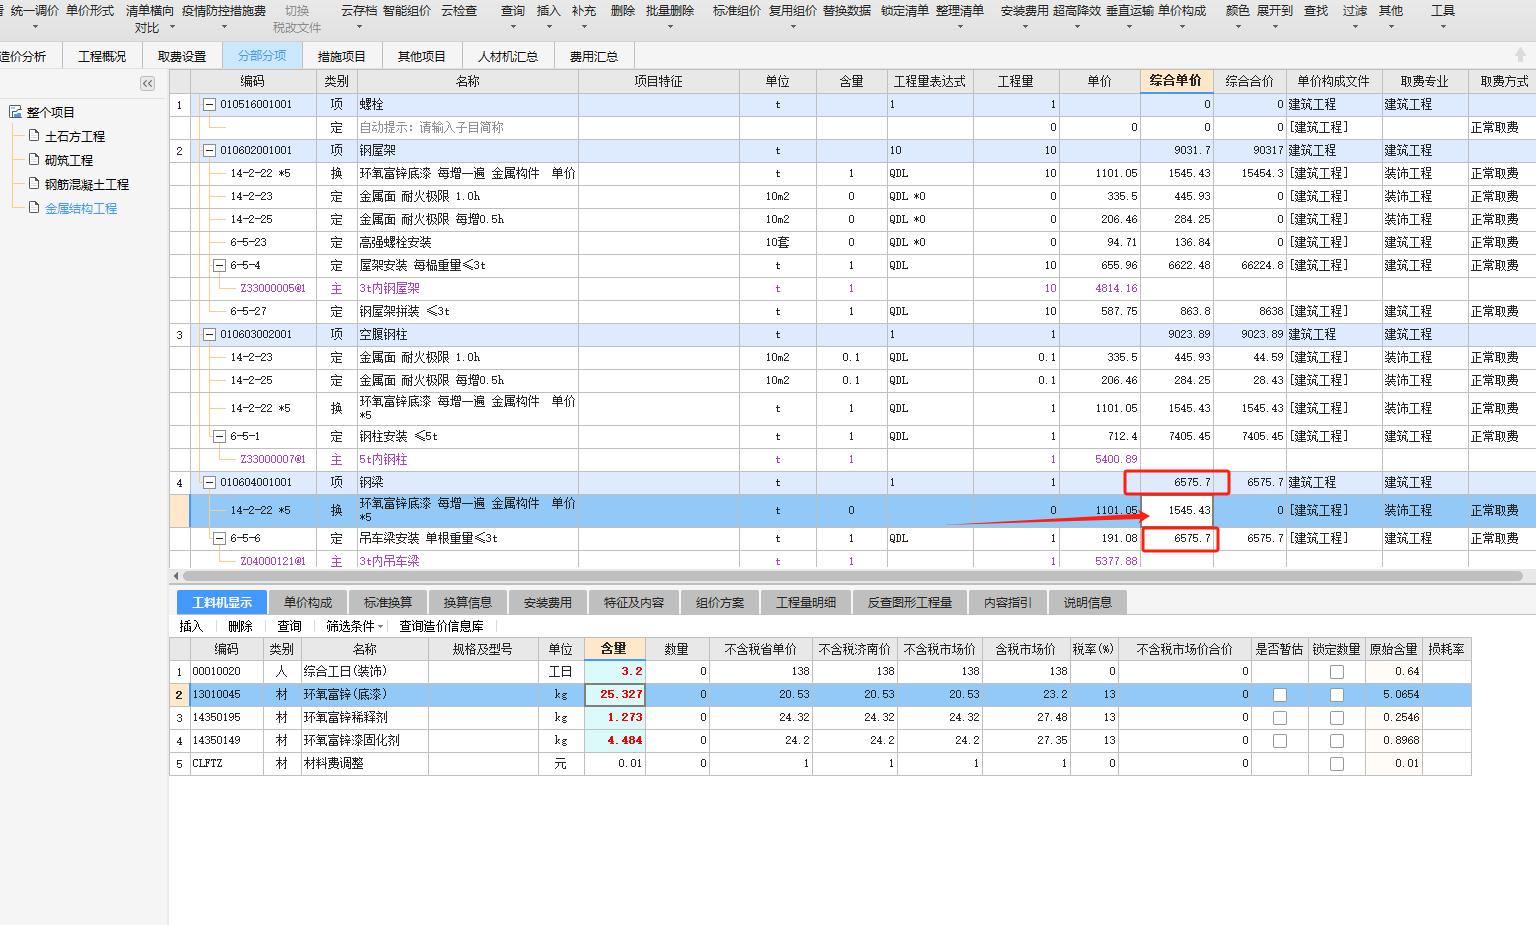
Task: Open 清单横向对比 toolbar command
Action: (x=149, y=19)
